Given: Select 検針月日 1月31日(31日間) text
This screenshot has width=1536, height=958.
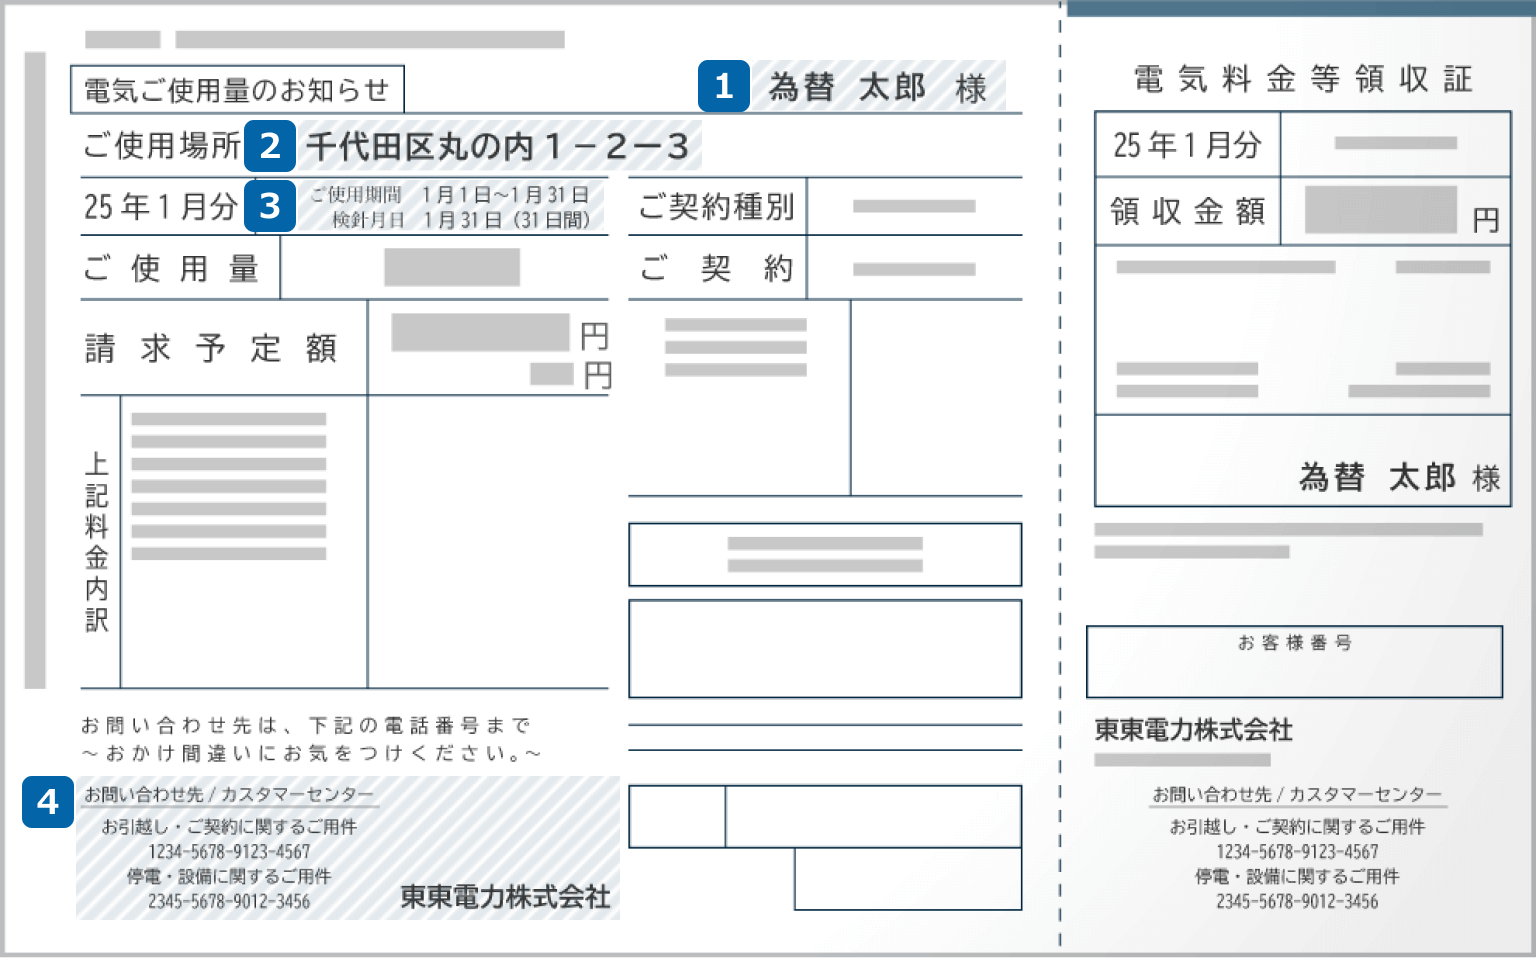Looking at the screenshot, I should click(x=461, y=220).
